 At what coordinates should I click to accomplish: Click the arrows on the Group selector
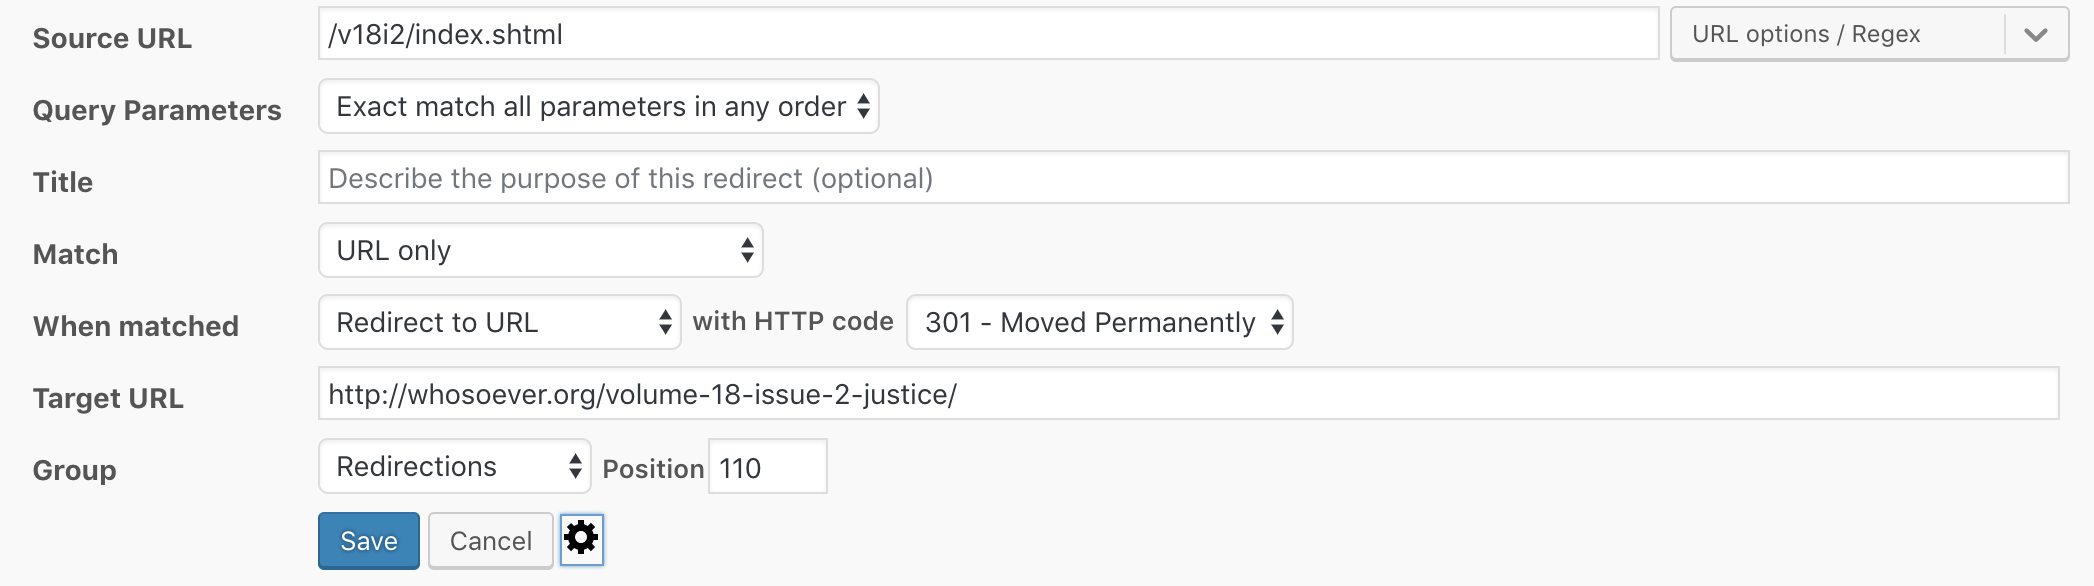(576, 466)
